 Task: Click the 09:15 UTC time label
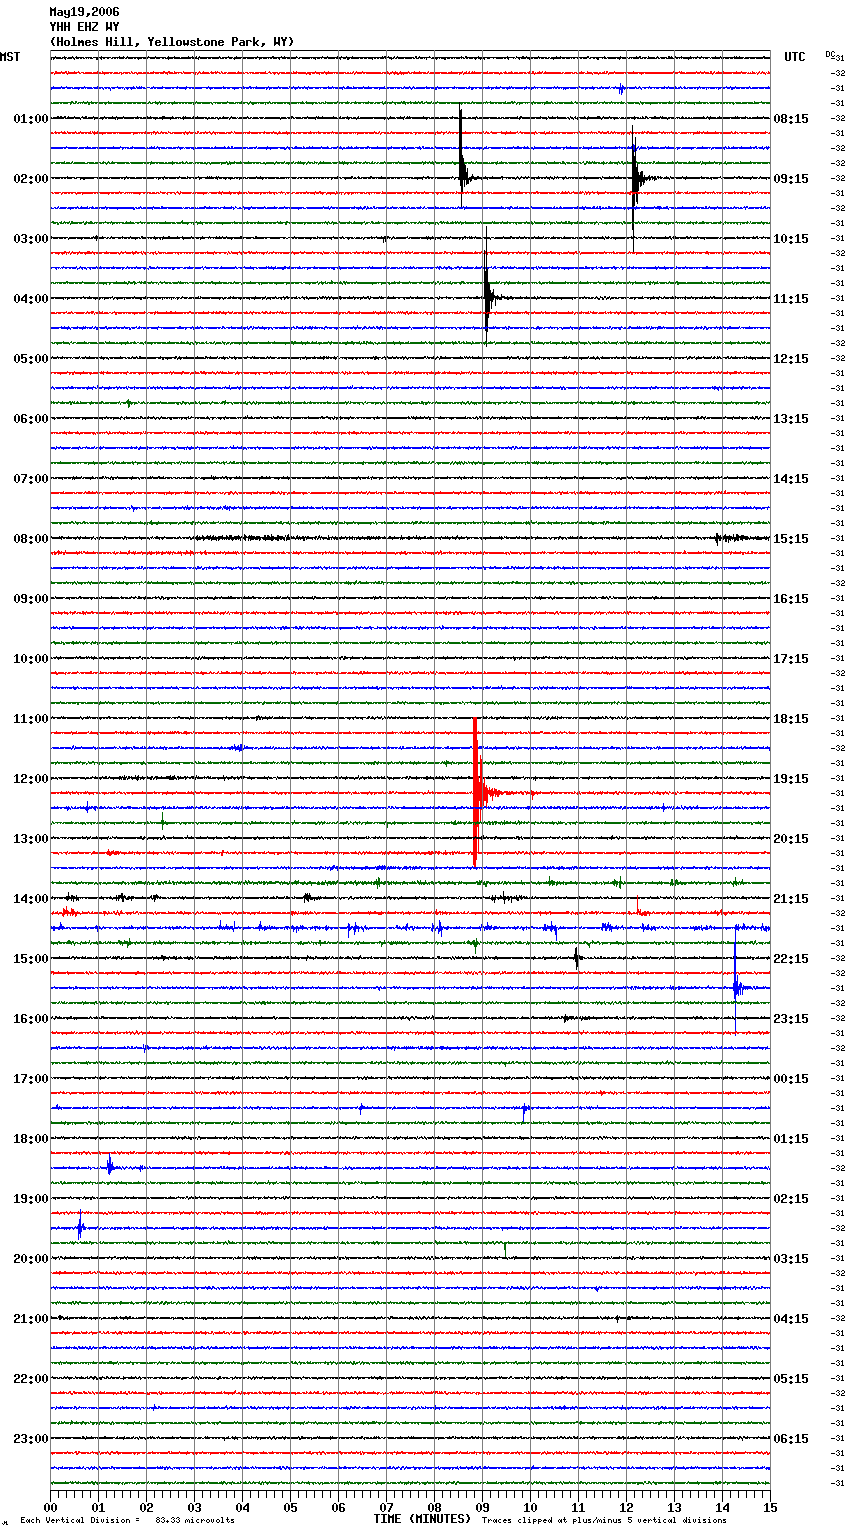791,179
